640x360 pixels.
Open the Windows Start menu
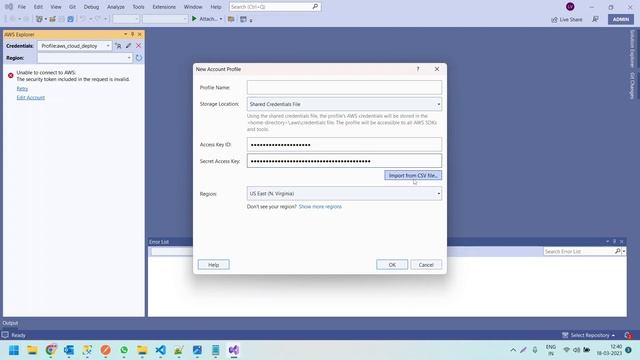pos(14,350)
